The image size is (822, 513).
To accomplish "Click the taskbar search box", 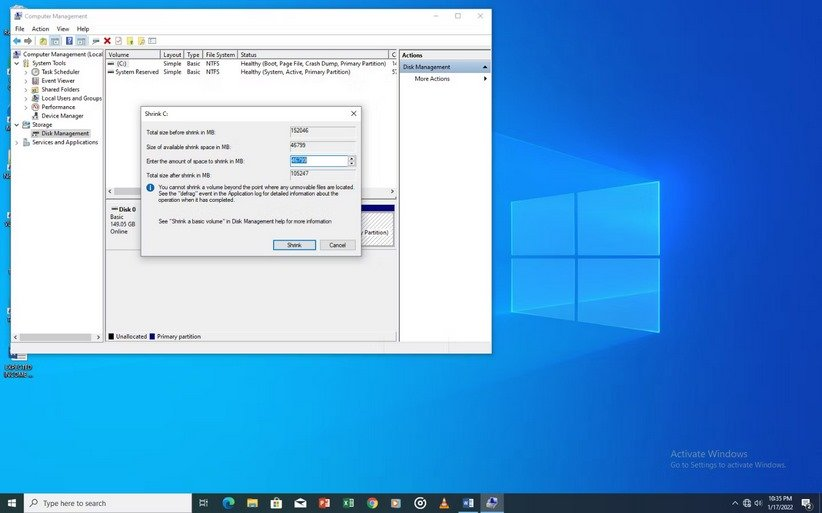I will pos(108,503).
